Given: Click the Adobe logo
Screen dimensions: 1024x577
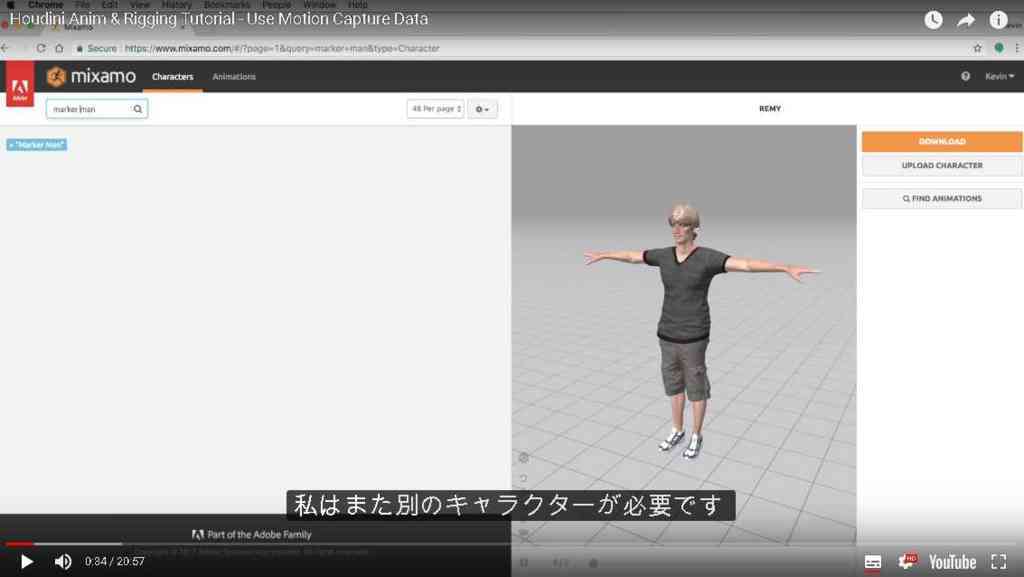Looking at the screenshot, I should (x=20, y=84).
